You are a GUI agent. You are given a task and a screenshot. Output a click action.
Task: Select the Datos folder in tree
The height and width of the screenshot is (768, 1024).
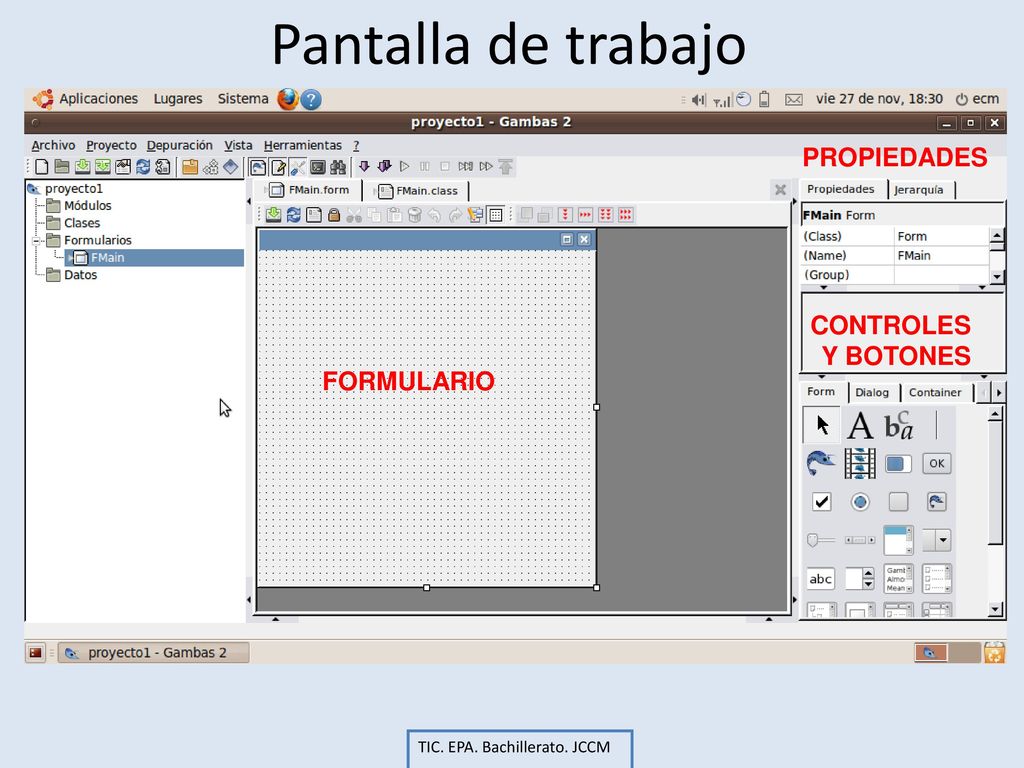(x=80, y=275)
